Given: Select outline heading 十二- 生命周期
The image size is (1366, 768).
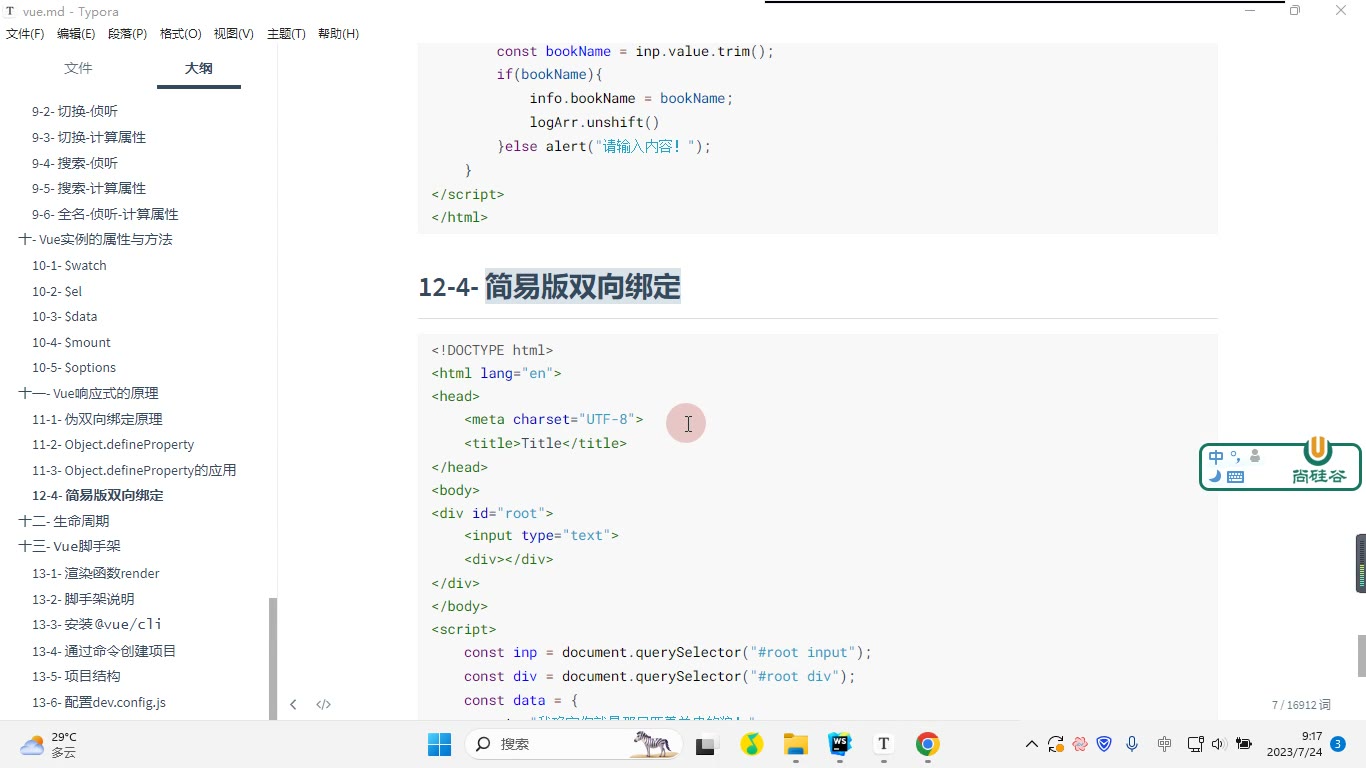Looking at the screenshot, I should point(63,521).
